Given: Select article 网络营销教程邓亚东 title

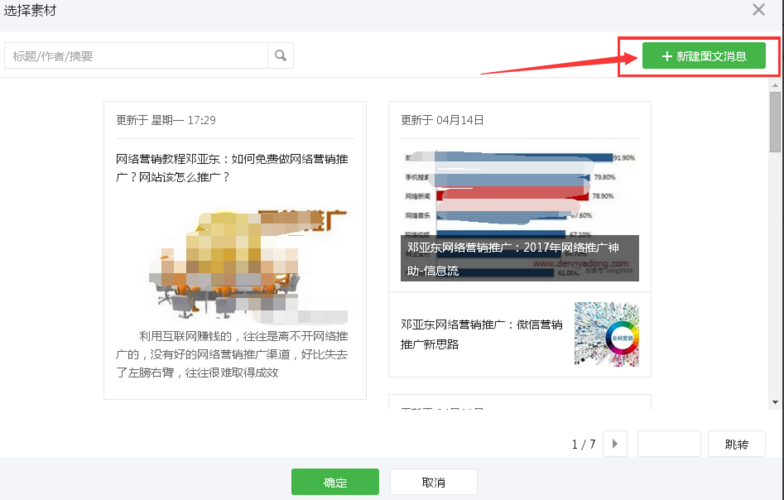Looking at the screenshot, I should click(x=232, y=168).
